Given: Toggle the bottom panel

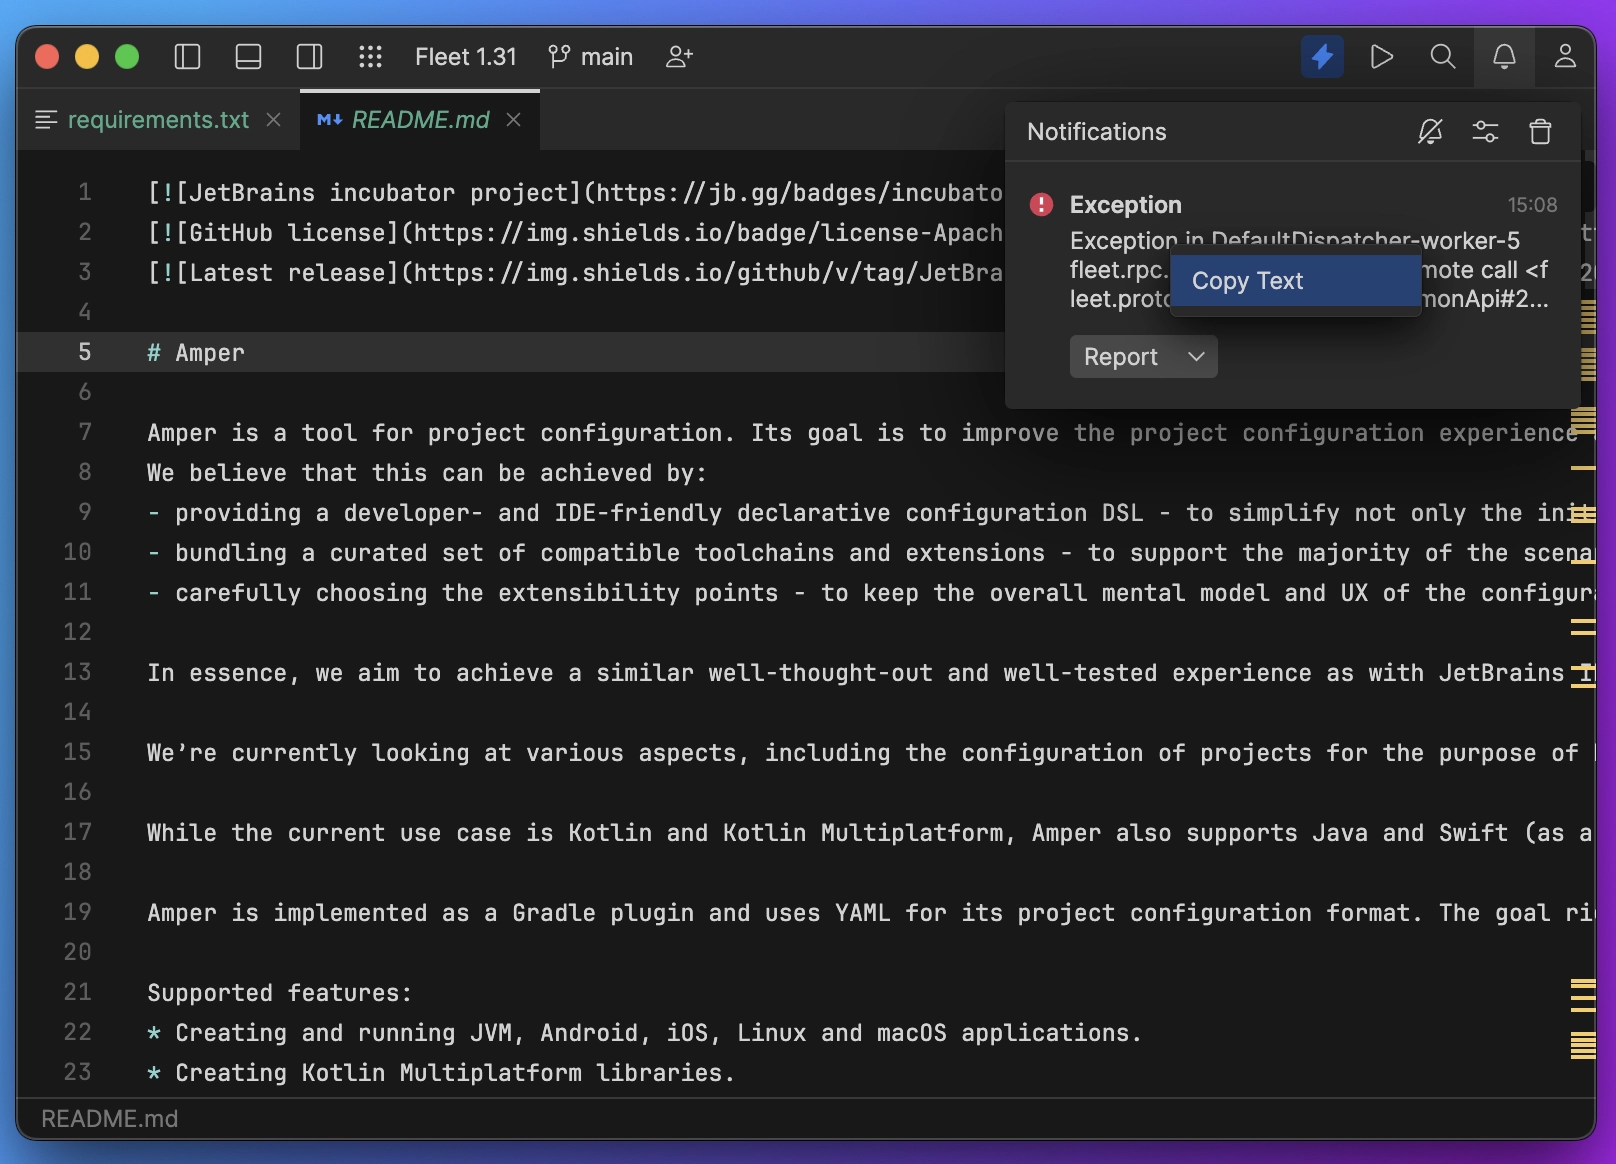Looking at the screenshot, I should (248, 57).
